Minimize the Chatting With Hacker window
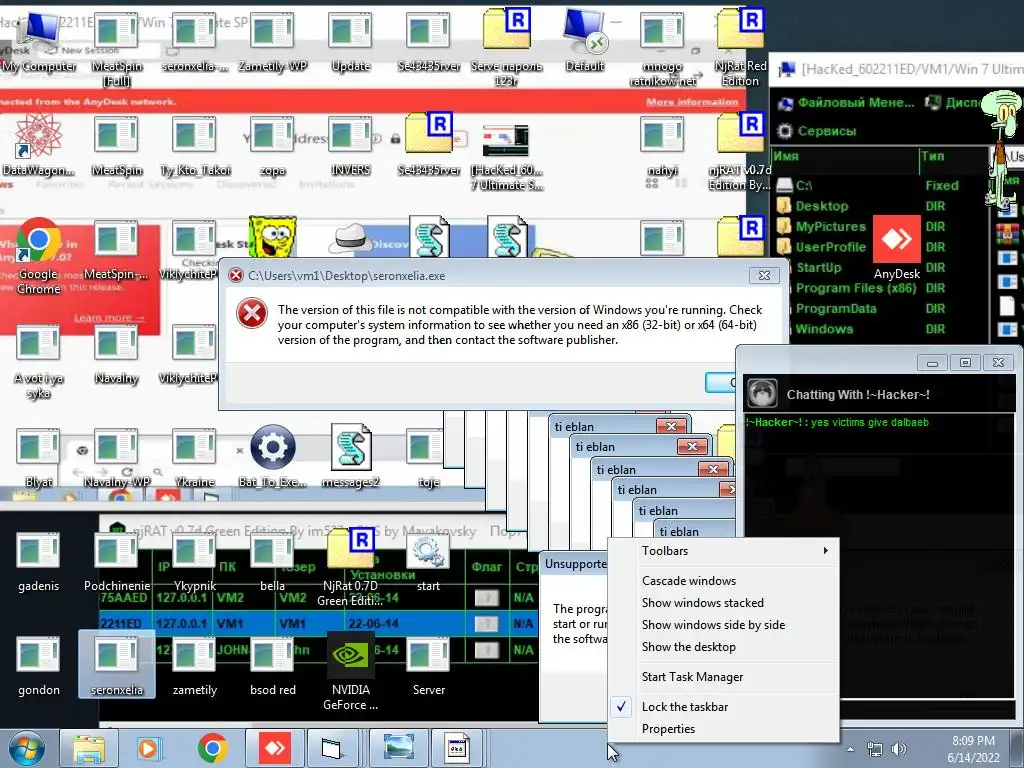 (933, 362)
